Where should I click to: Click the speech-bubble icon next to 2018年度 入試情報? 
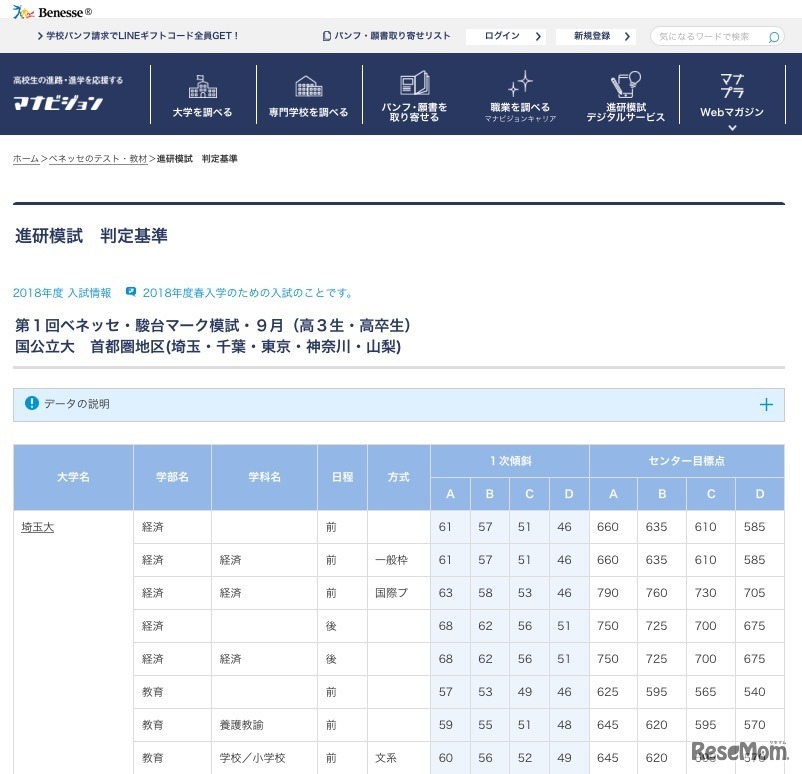pyautogui.click(x=131, y=292)
